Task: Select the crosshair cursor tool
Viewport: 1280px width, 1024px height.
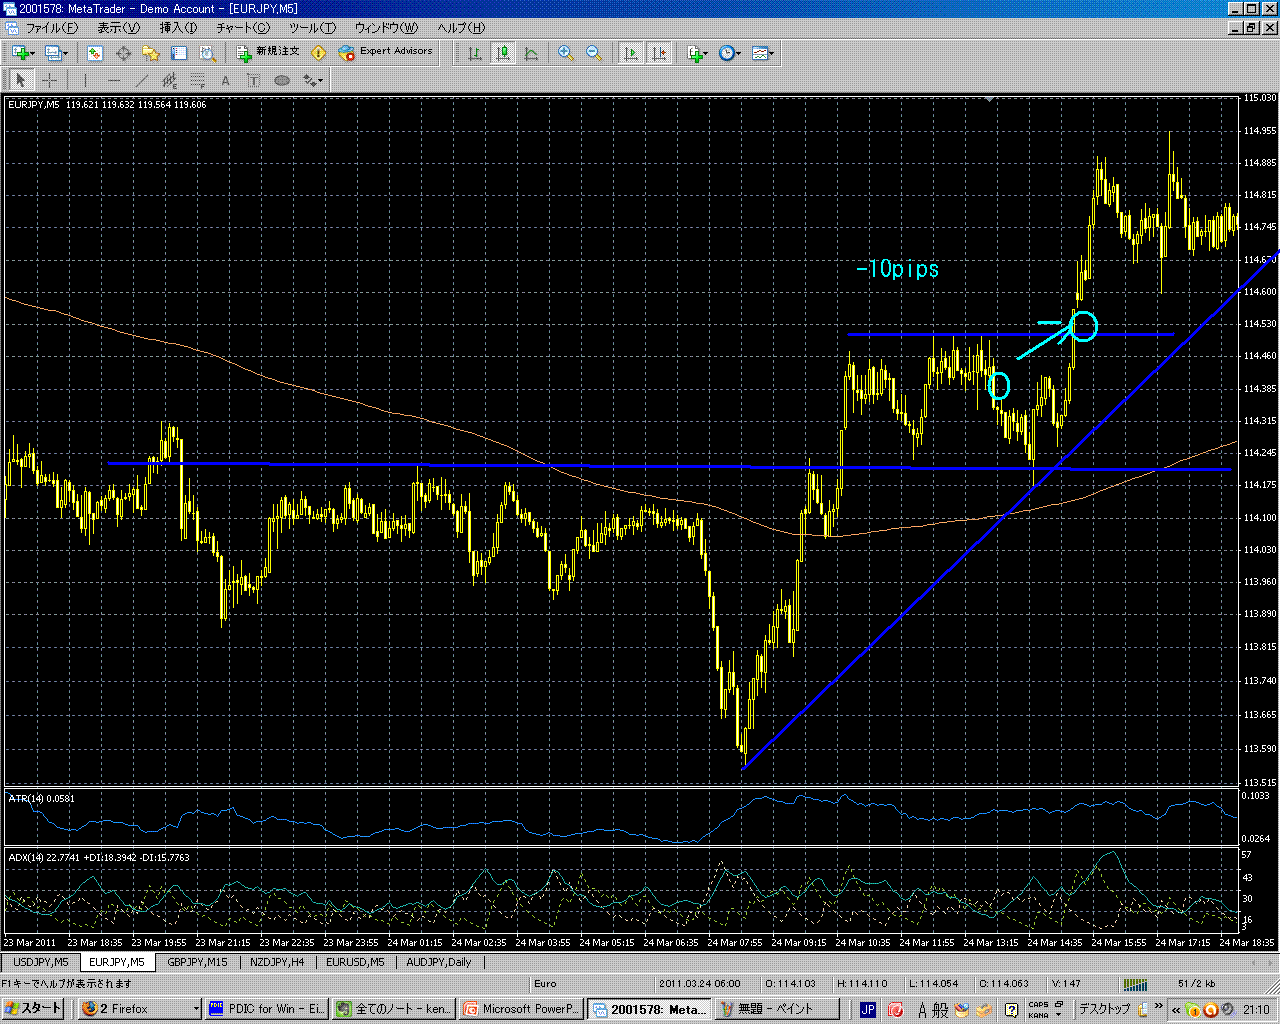Action: 49,80
